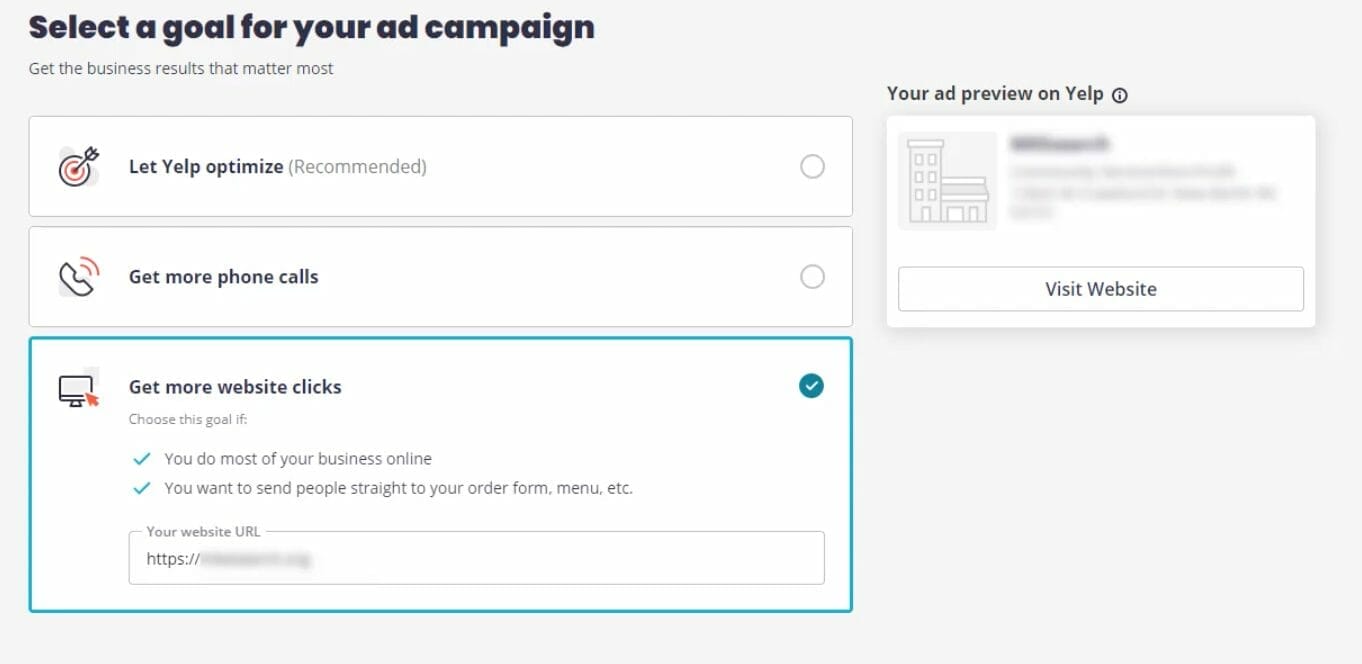Click the Visit Website button
This screenshot has height=664, width=1362.
tap(1100, 289)
